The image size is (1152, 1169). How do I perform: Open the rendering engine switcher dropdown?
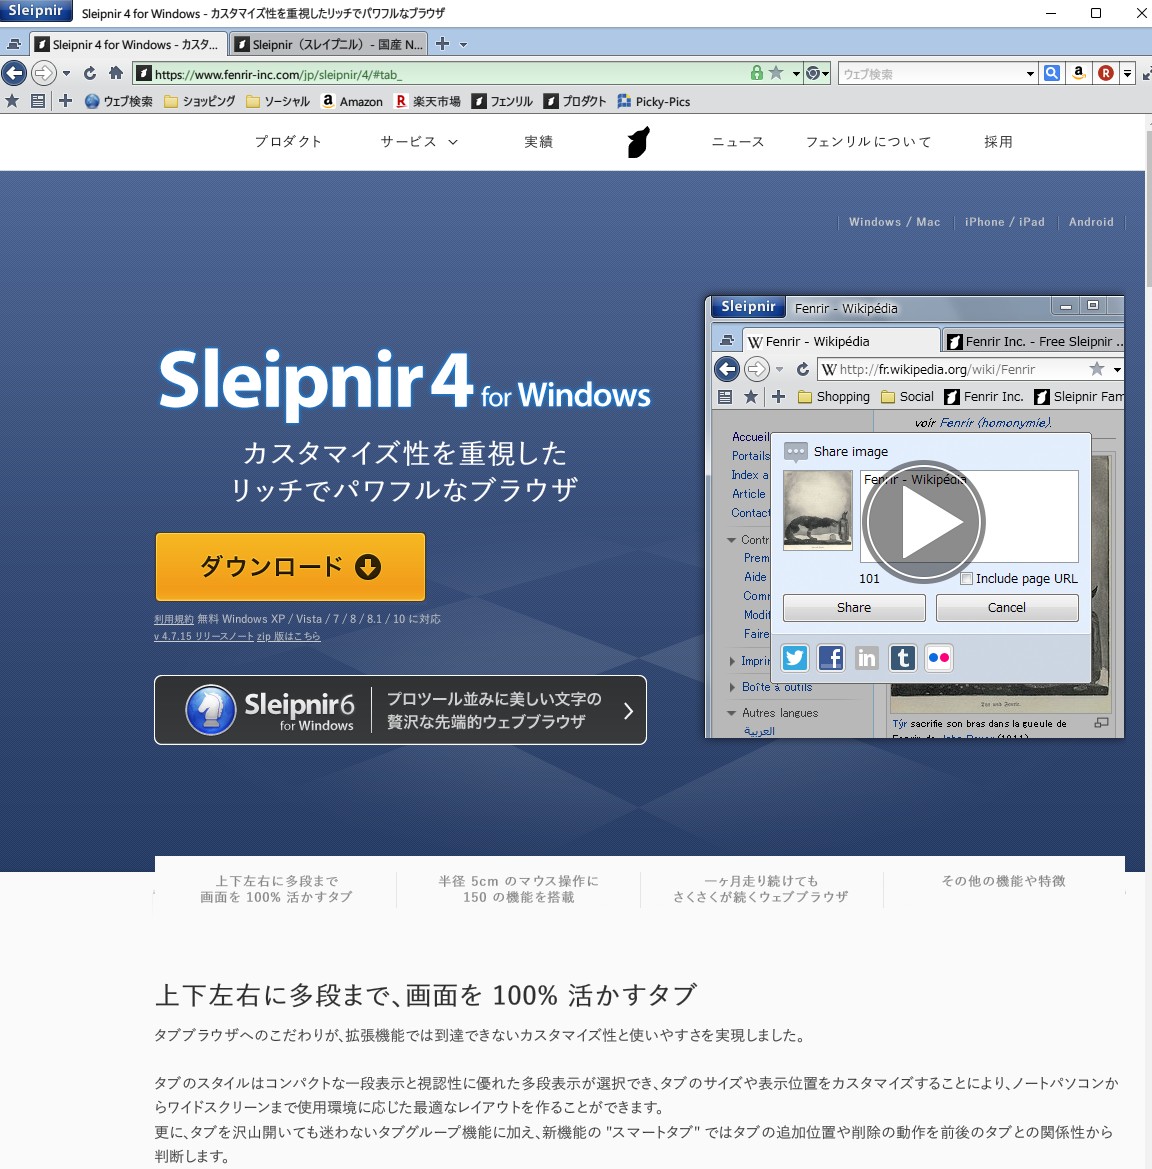pos(818,73)
